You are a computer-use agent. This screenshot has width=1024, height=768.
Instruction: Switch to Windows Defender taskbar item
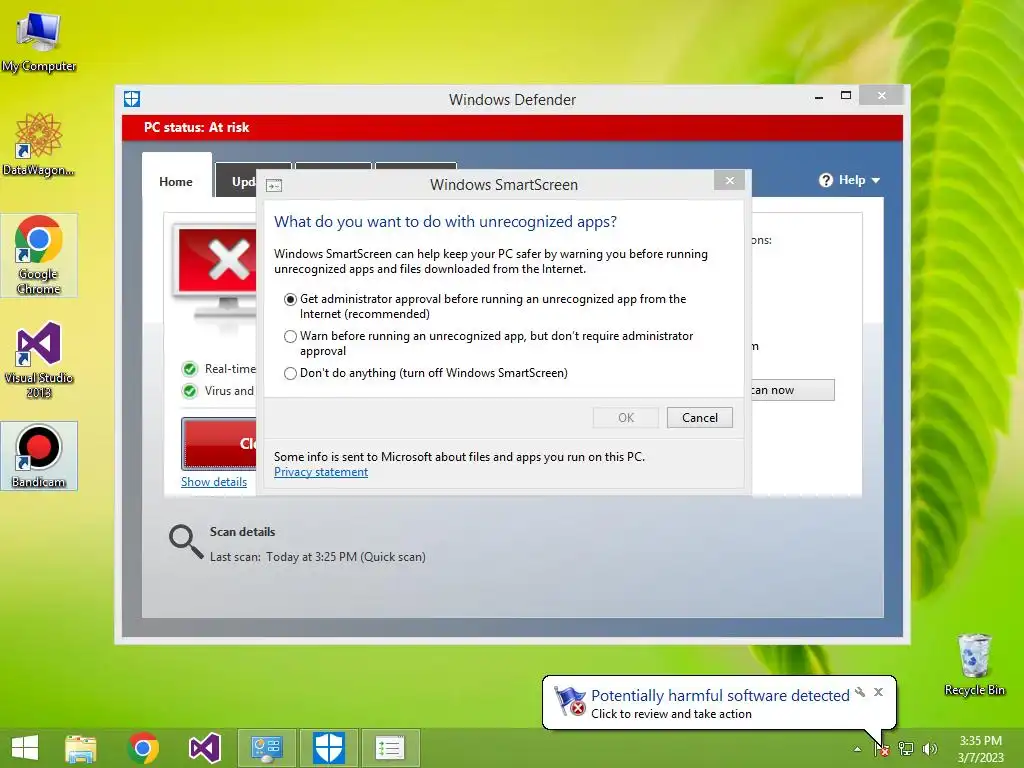pyautogui.click(x=328, y=748)
